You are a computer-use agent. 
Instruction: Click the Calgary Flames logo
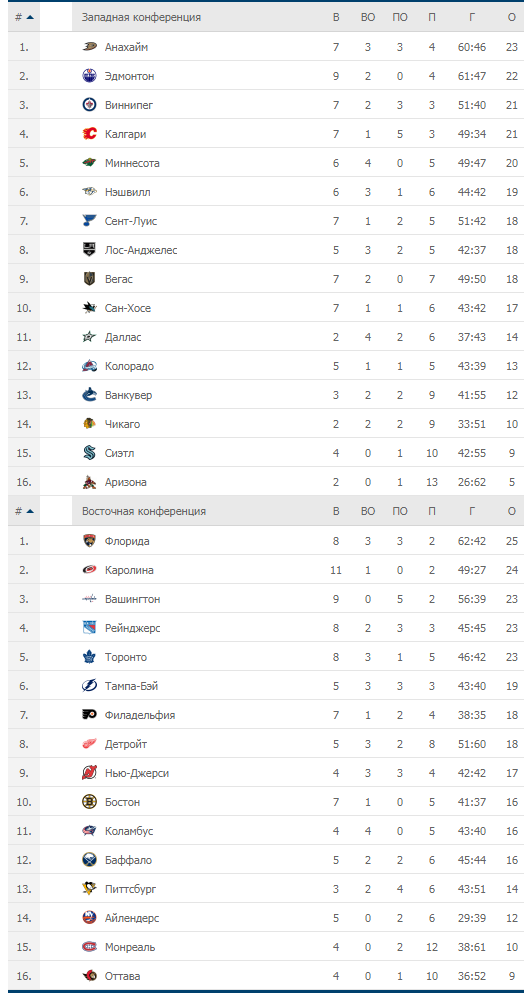click(x=89, y=134)
